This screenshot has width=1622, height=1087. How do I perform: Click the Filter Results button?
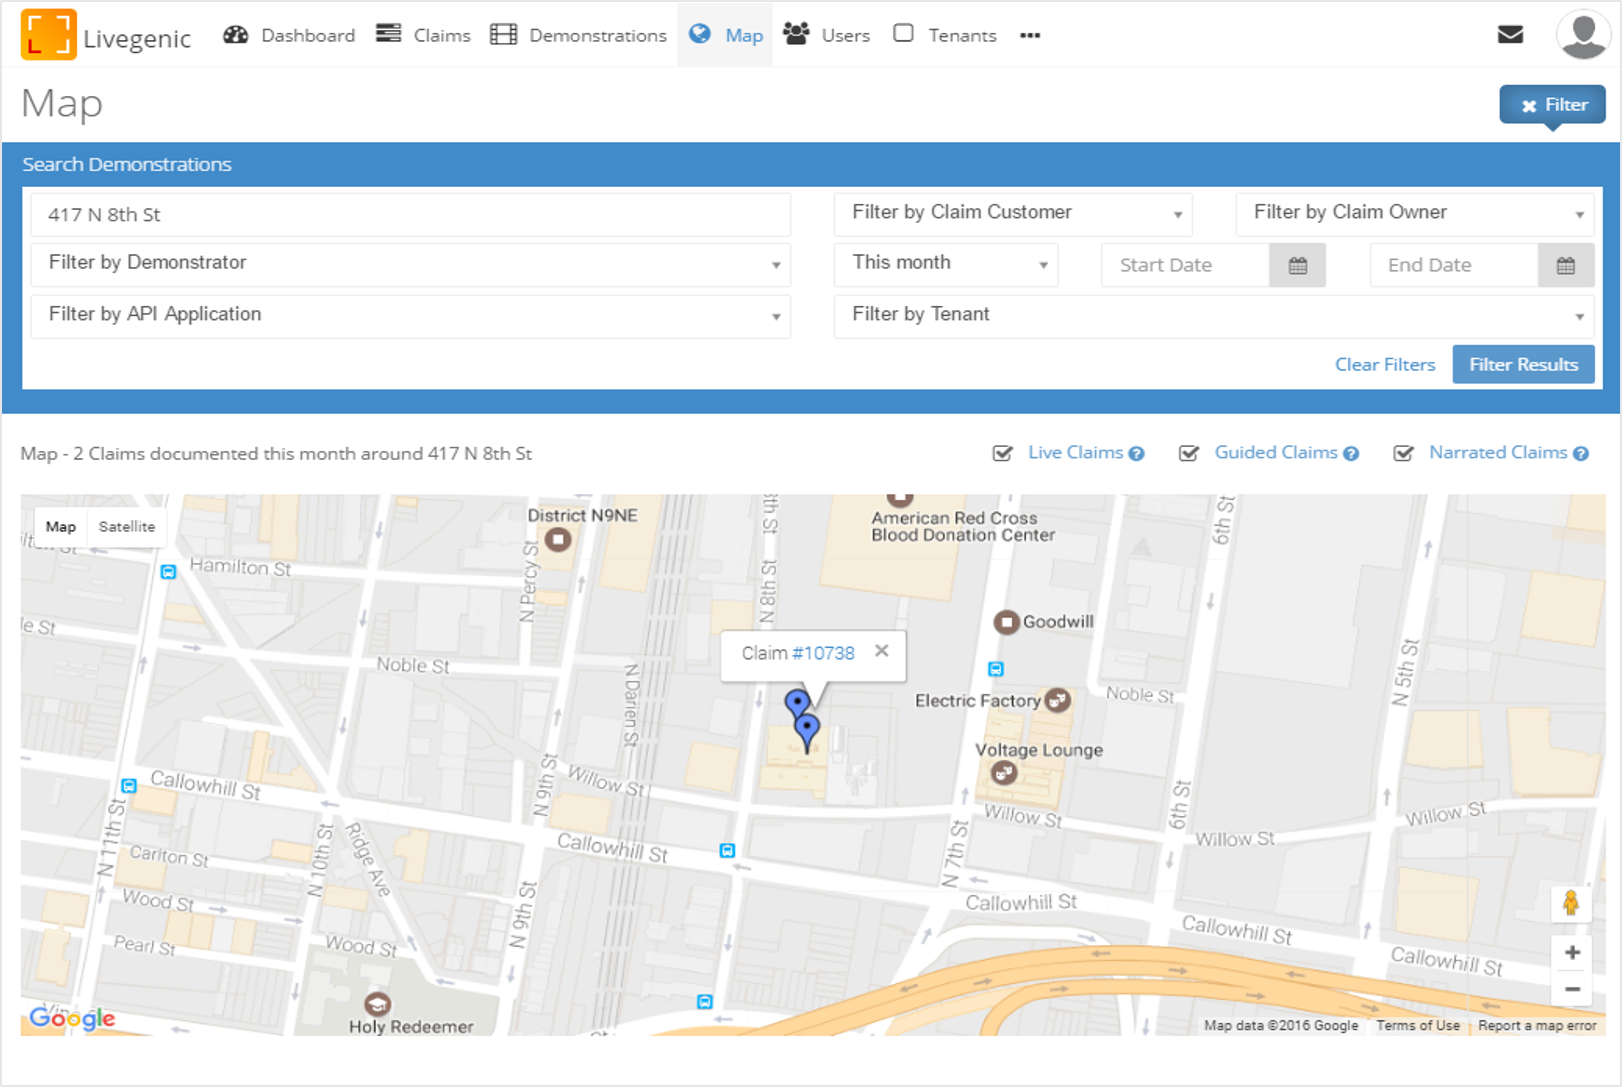(1523, 365)
